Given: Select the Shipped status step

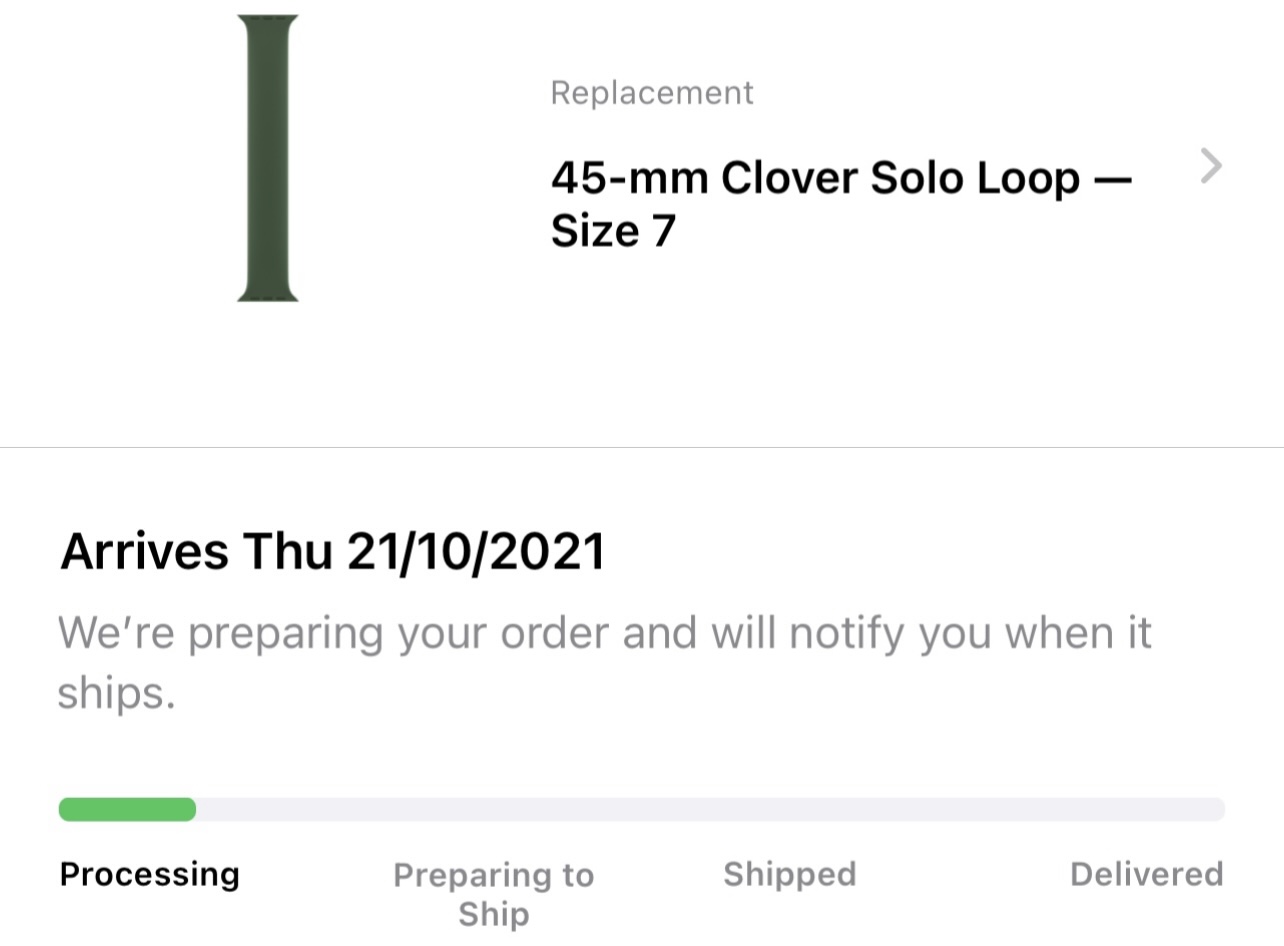Looking at the screenshot, I should coord(790,874).
